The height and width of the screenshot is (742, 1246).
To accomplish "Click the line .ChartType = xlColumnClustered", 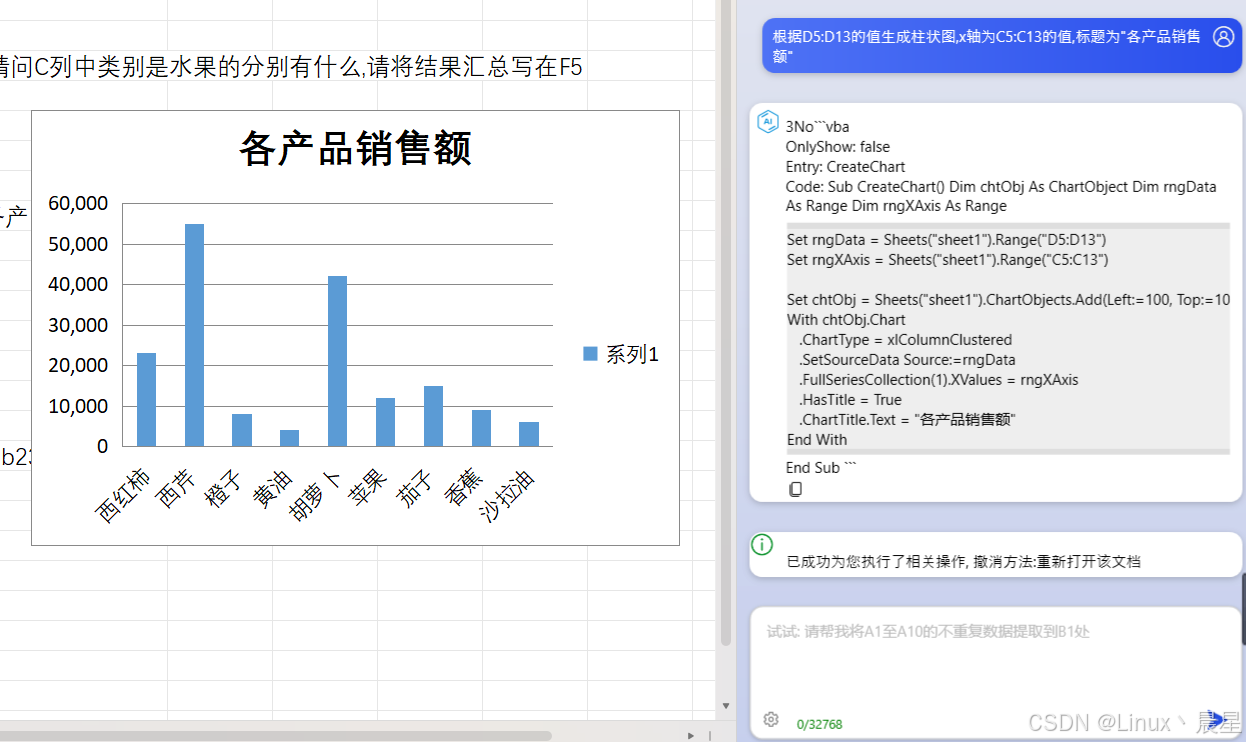I will [905, 340].
